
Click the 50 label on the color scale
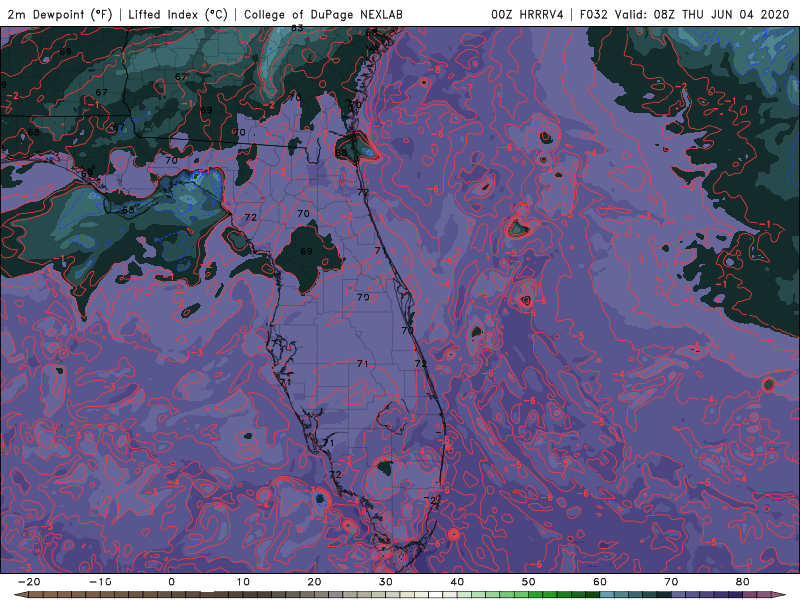pos(529,582)
